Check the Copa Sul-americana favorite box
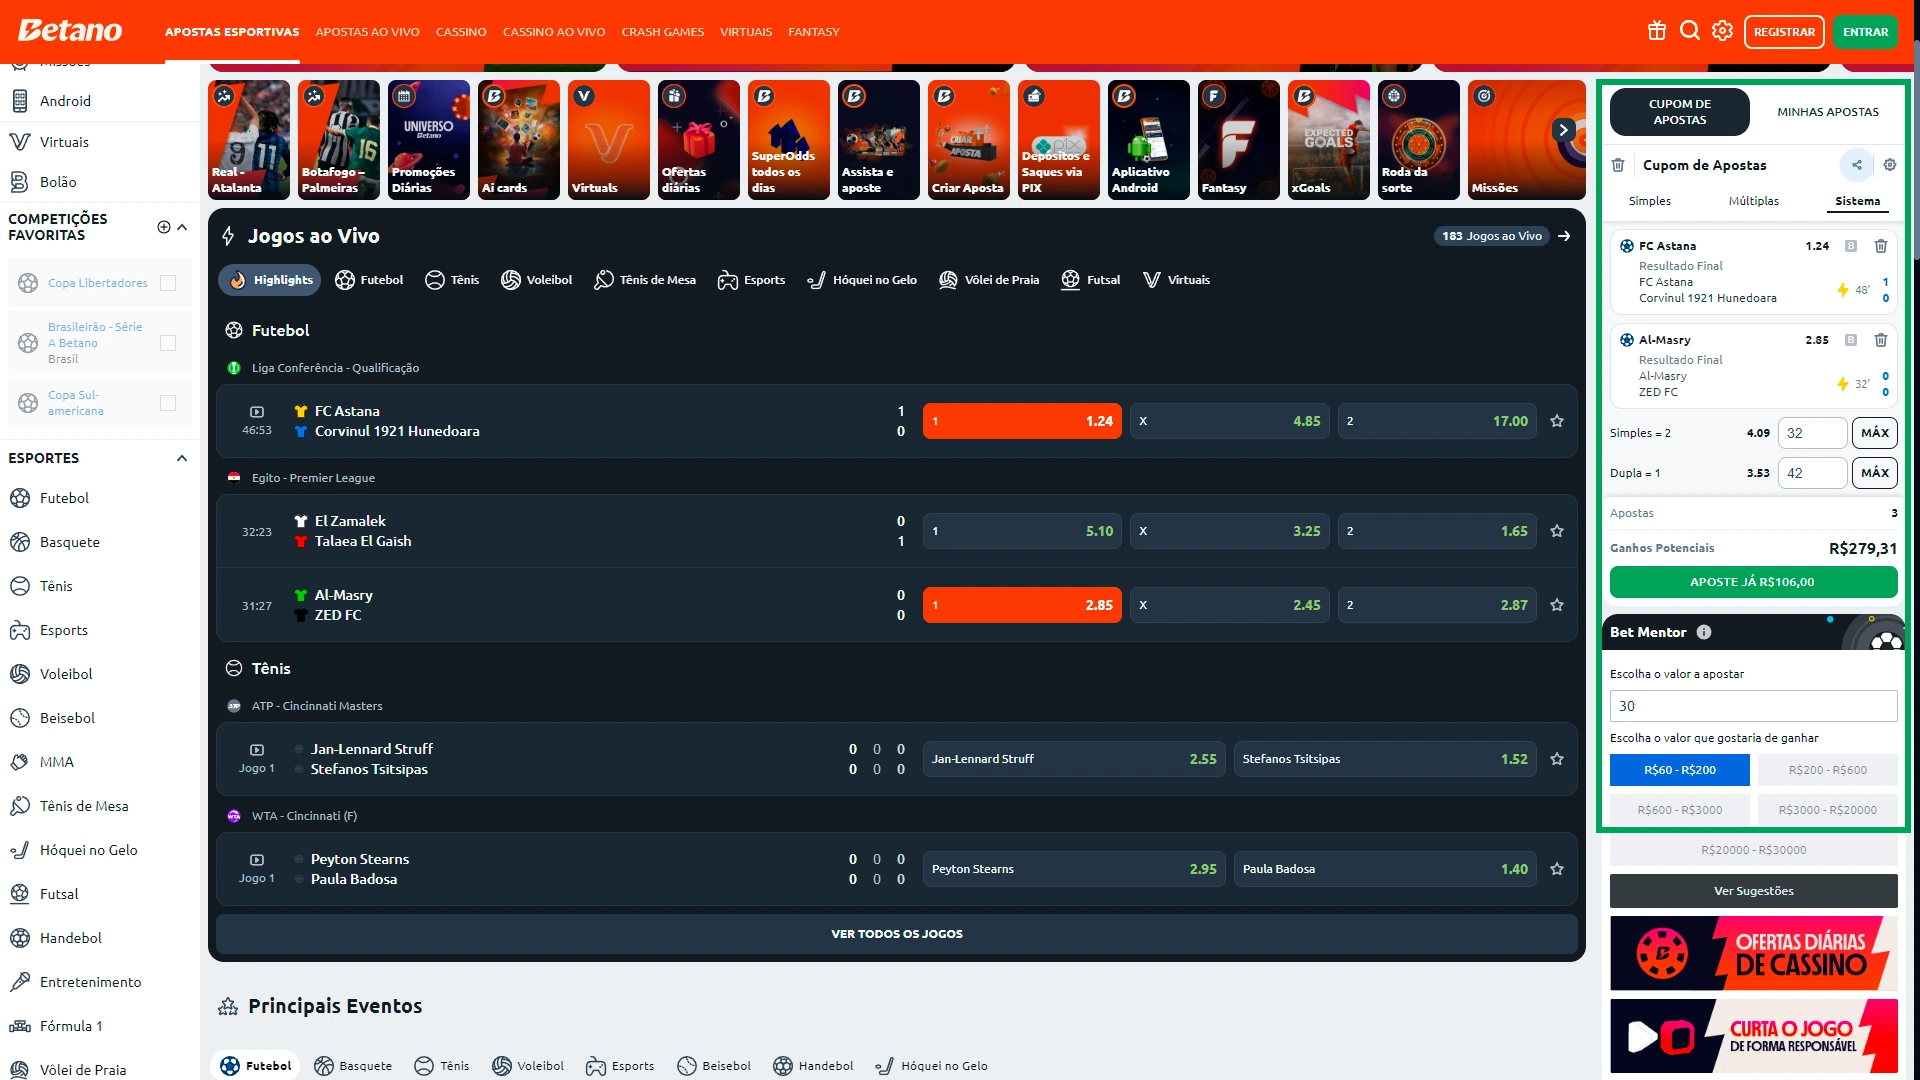The image size is (1920, 1080). (x=168, y=403)
